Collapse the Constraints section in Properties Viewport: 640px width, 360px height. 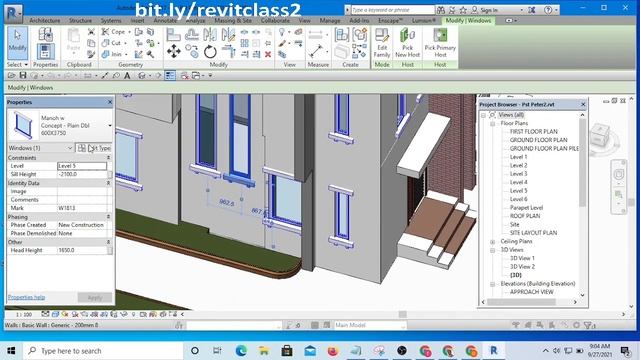109,158
